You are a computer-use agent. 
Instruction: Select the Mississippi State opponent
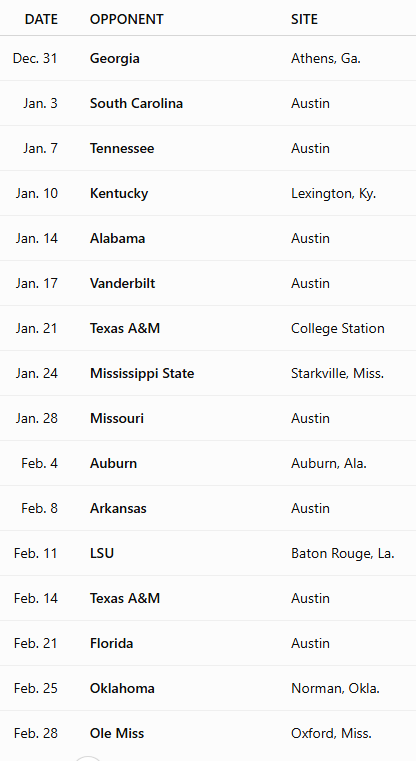(142, 374)
